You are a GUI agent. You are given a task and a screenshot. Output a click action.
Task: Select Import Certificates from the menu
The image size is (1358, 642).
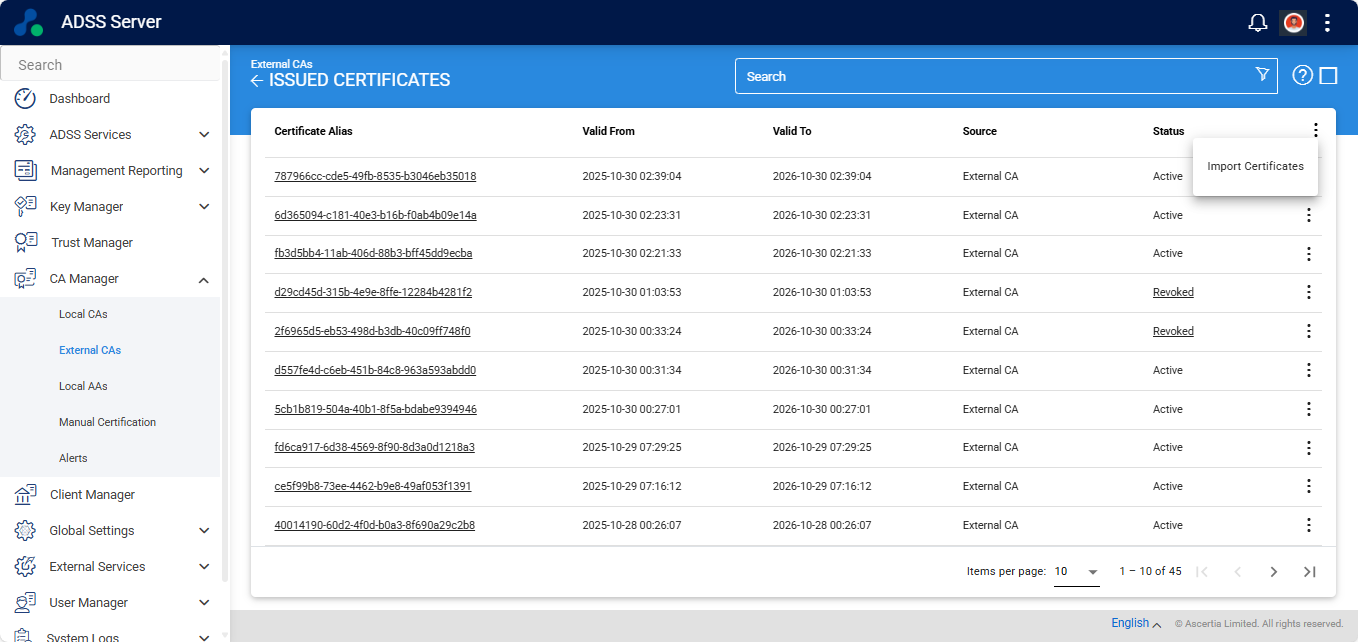tap(1255, 166)
